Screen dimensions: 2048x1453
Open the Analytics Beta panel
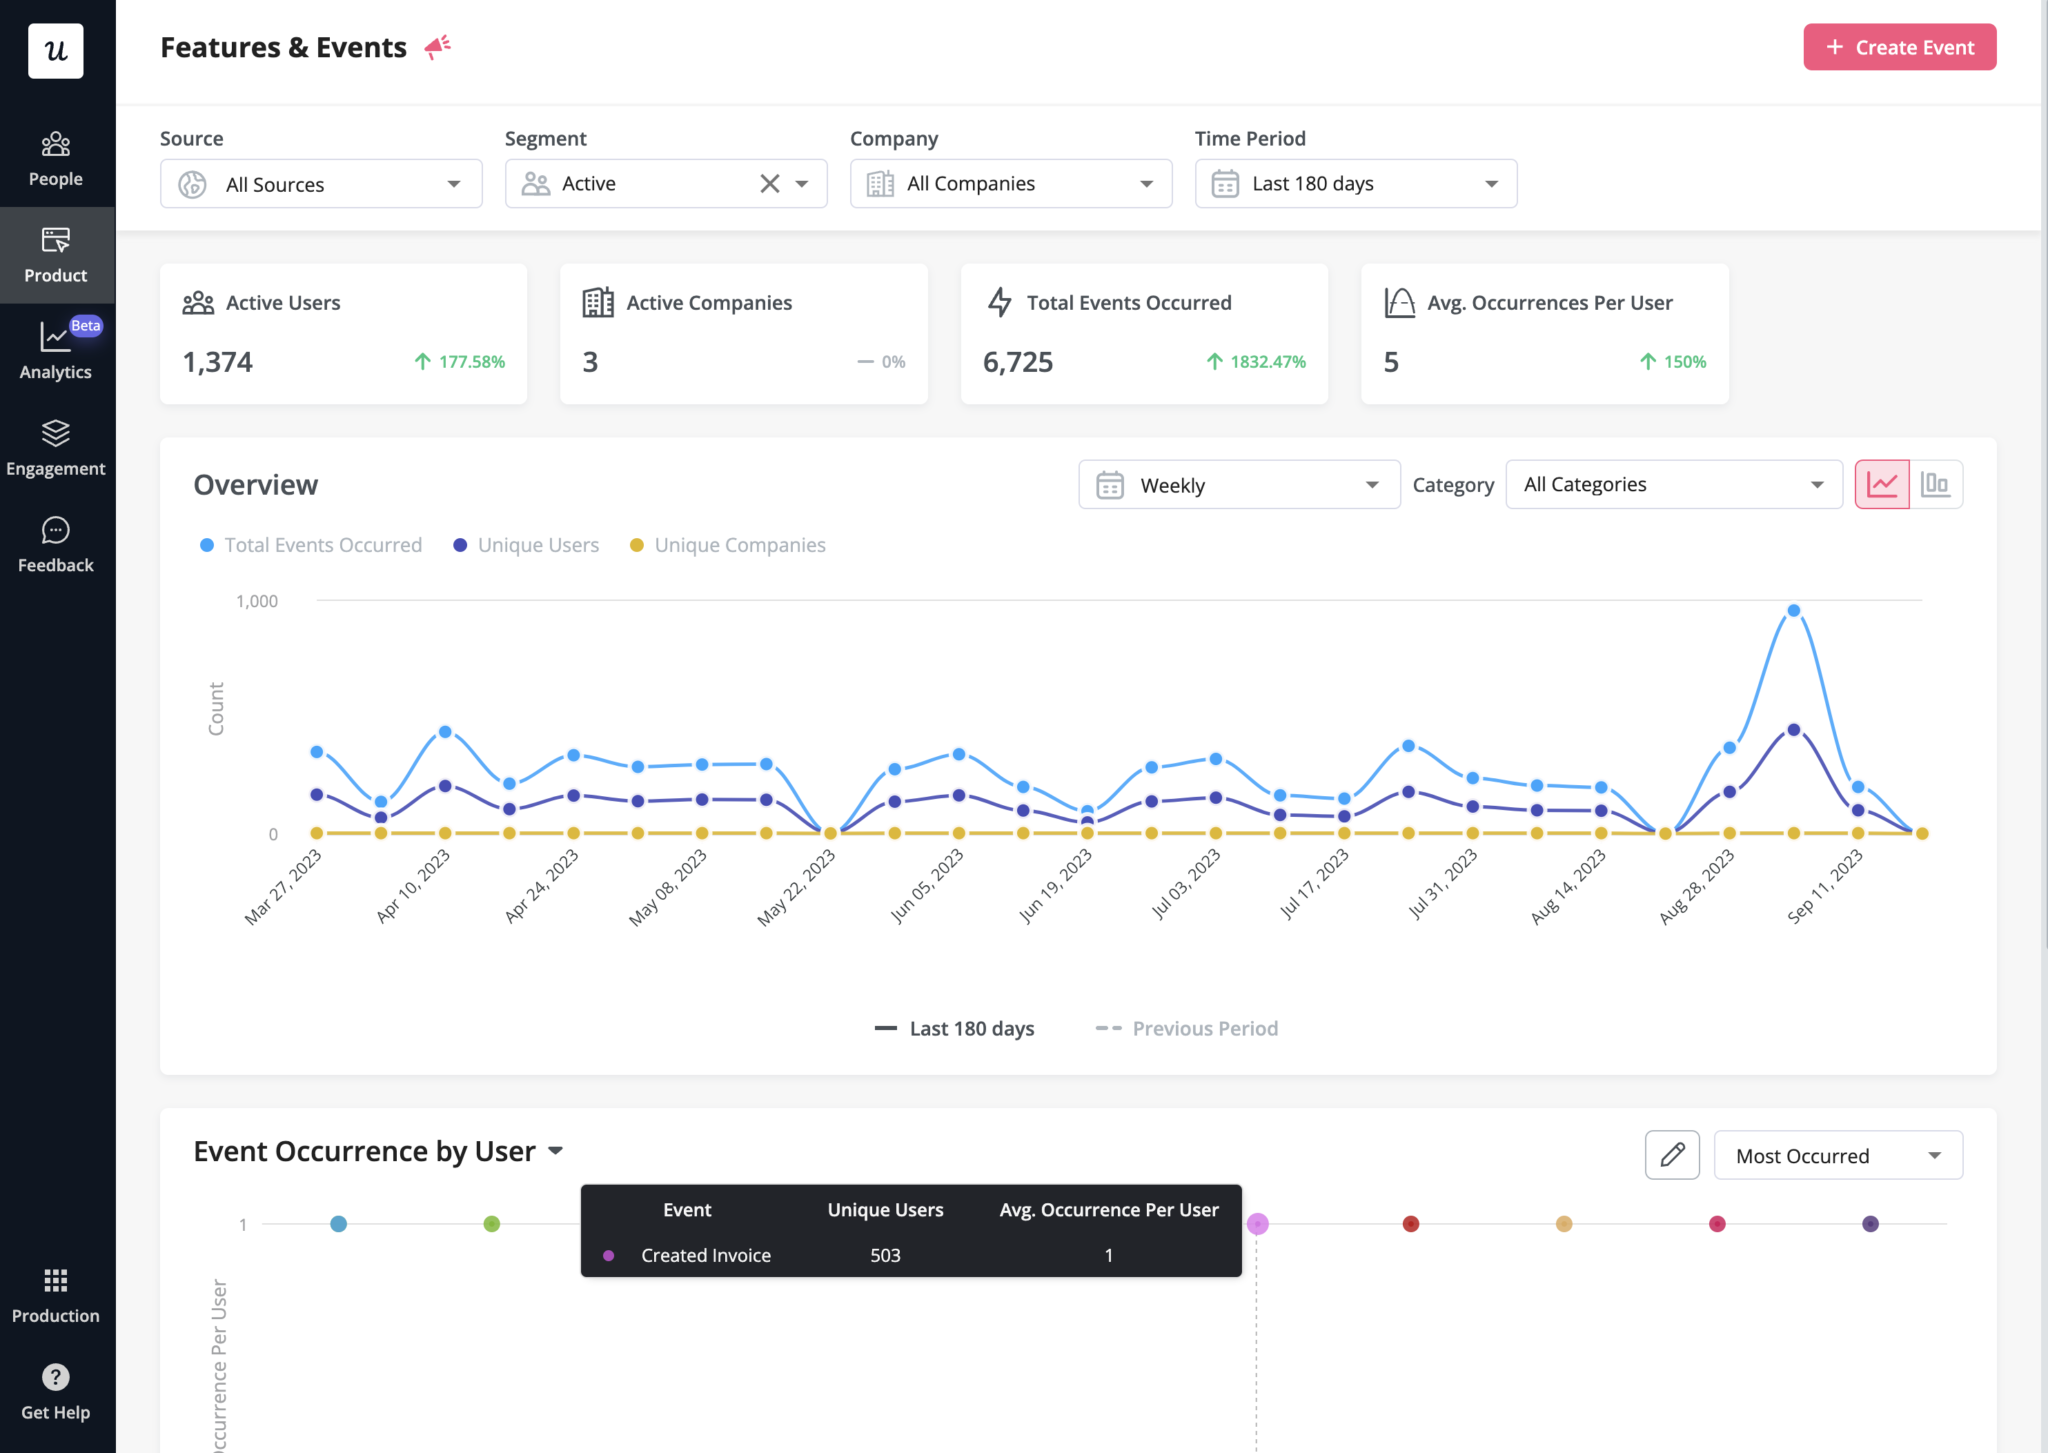pyautogui.click(x=55, y=350)
